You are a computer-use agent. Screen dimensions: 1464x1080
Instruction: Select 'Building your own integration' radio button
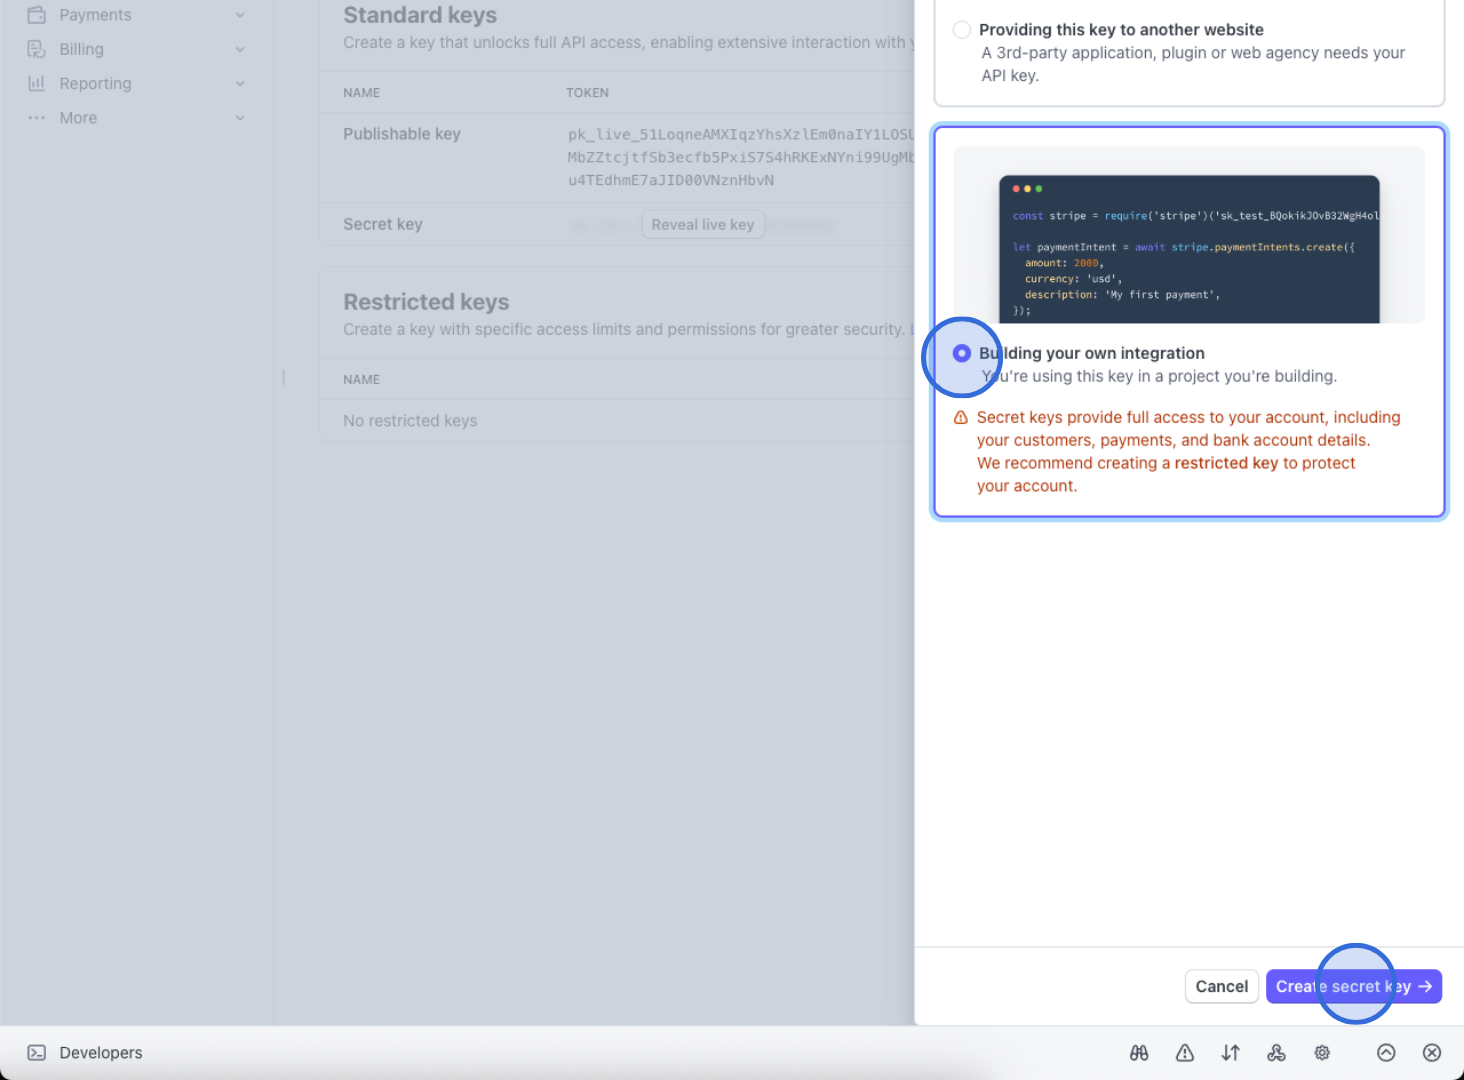(x=962, y=353)
